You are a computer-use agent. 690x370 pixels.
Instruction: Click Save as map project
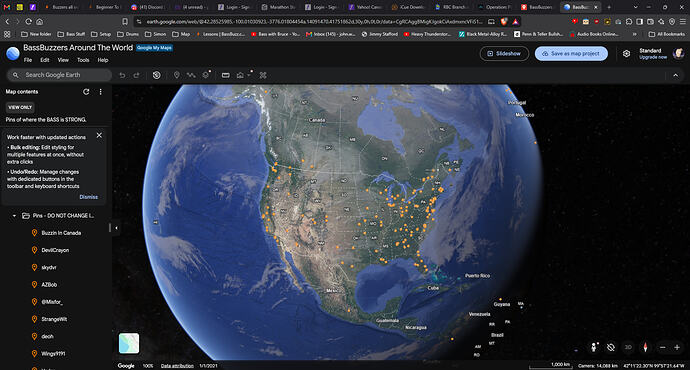click(x=571, y=54)
